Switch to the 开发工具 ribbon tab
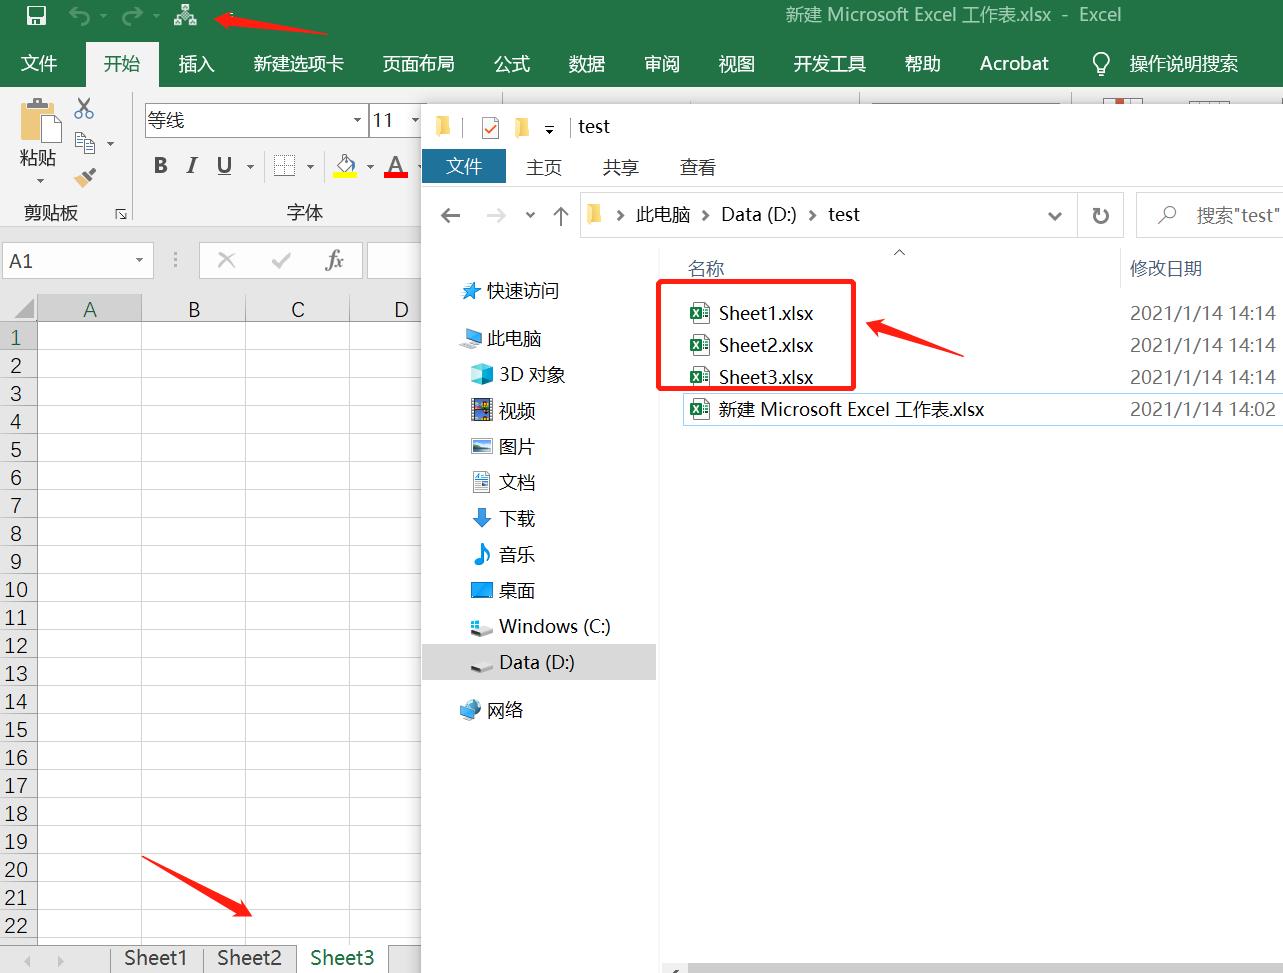This screenshot has height=973, width=1283. tap(829, 64)
